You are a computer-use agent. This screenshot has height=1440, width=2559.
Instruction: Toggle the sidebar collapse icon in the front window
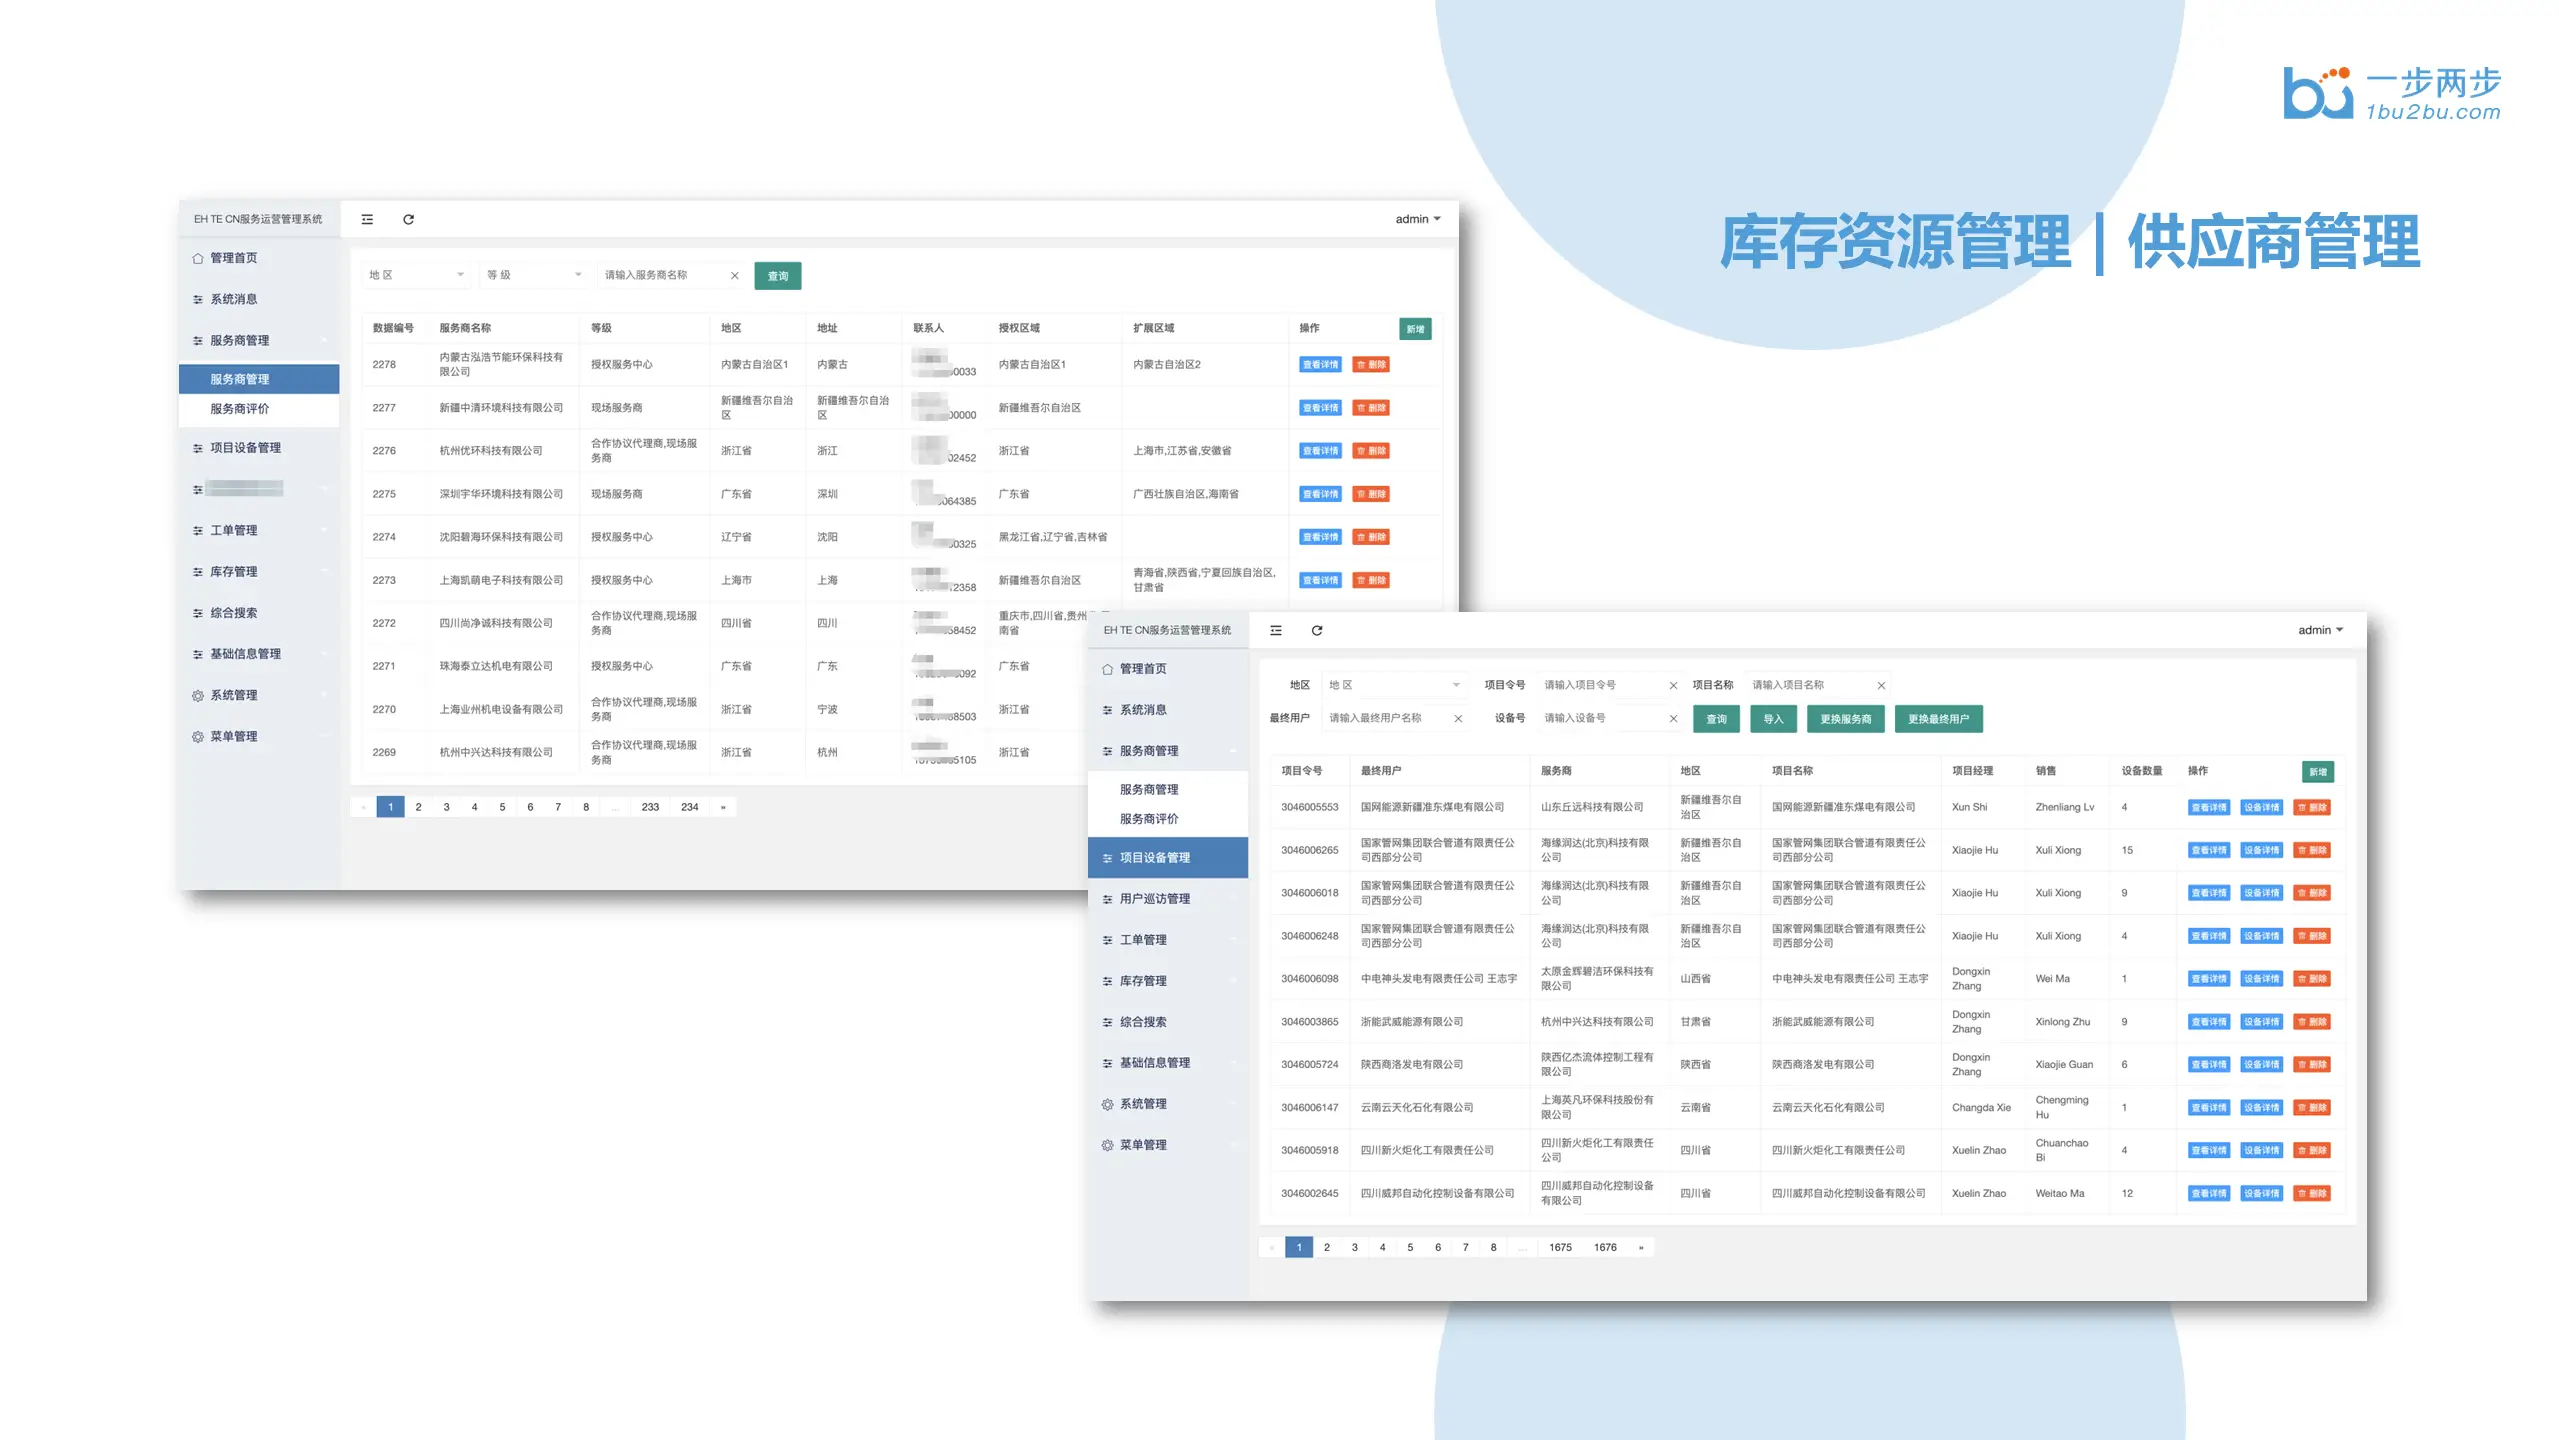coord(1275,630)
